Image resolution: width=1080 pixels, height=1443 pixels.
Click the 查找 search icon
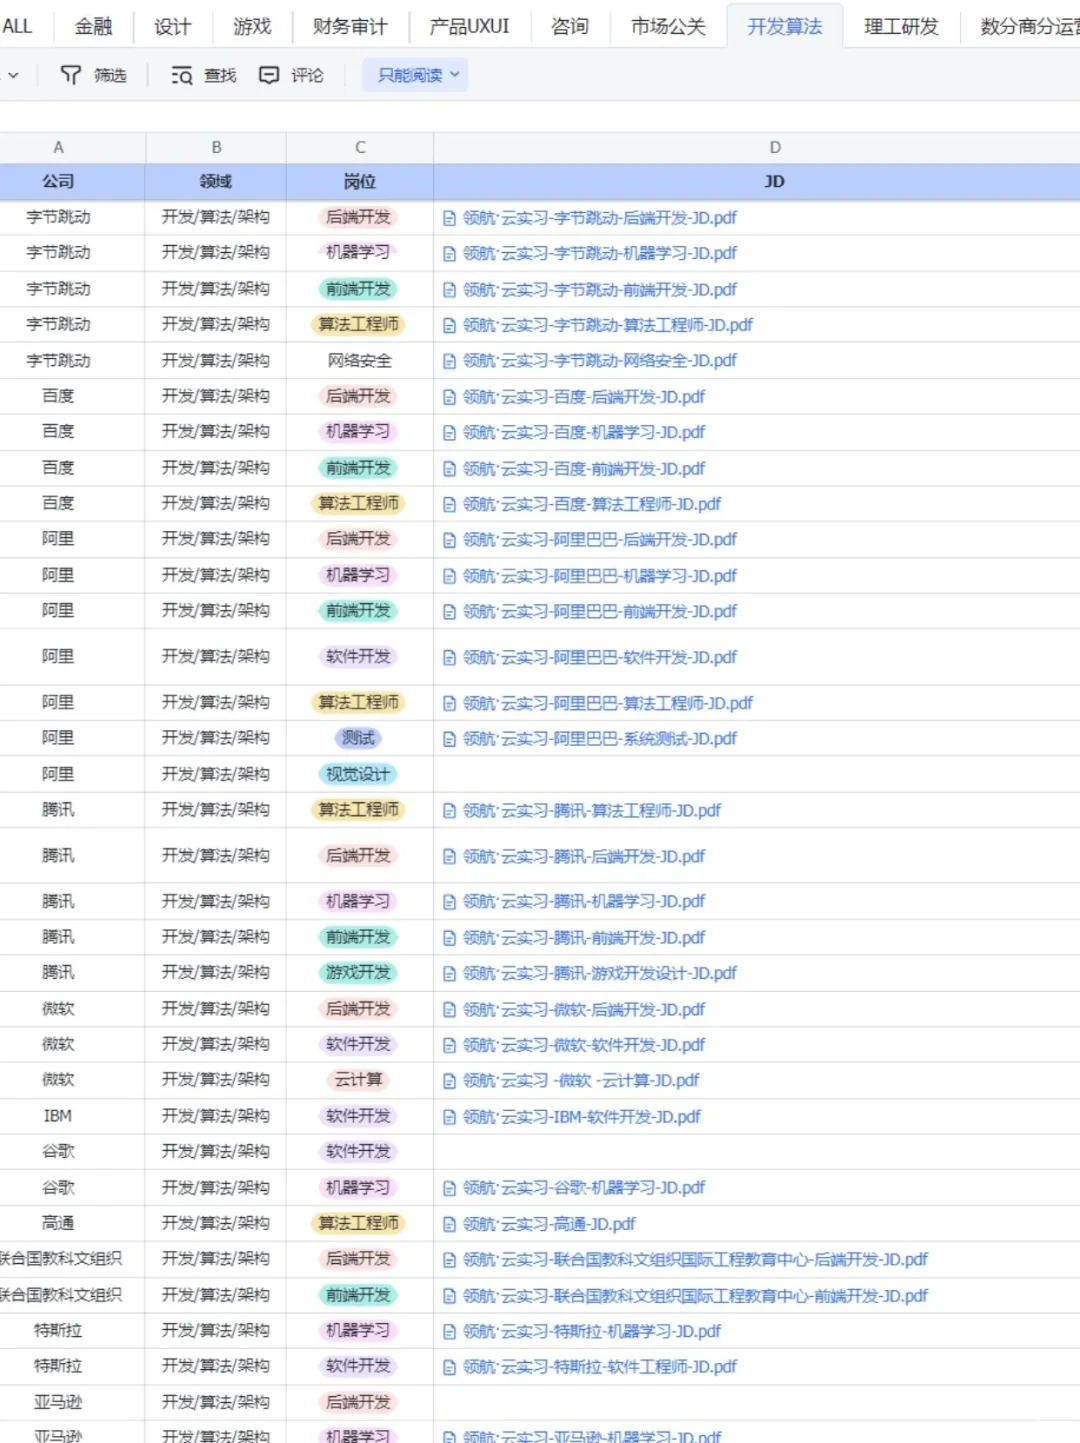(181, 75)
